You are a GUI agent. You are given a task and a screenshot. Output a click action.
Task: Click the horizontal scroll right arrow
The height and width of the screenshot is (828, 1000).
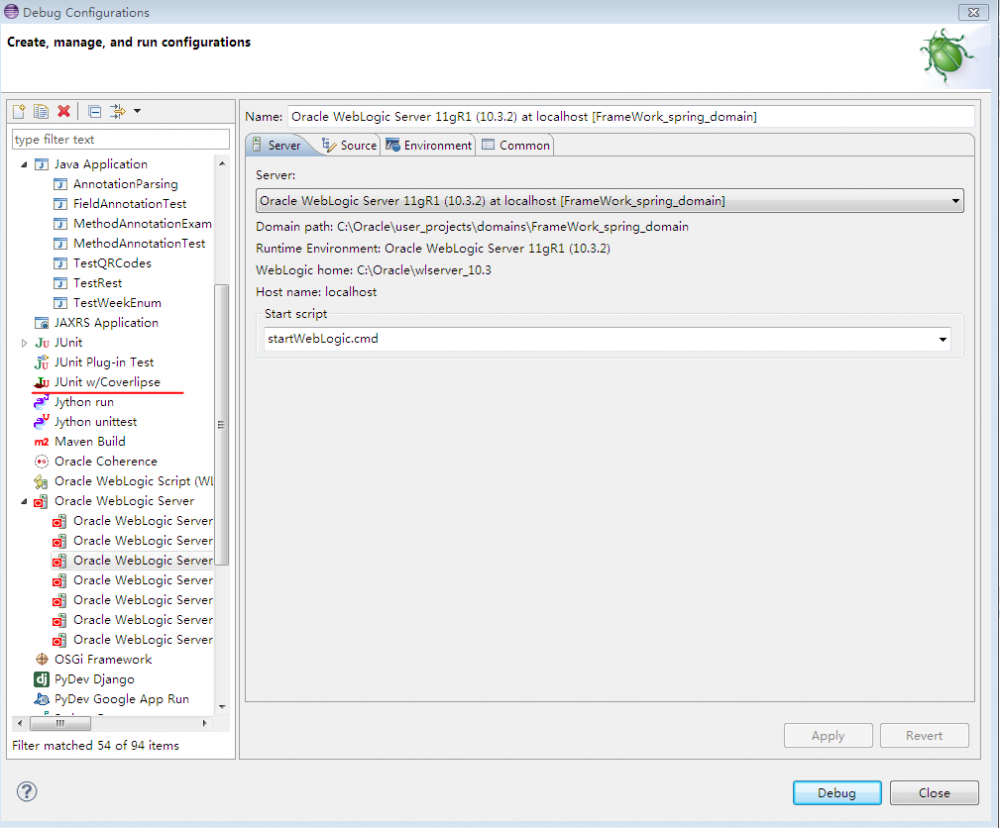click(x=204, y=723)
